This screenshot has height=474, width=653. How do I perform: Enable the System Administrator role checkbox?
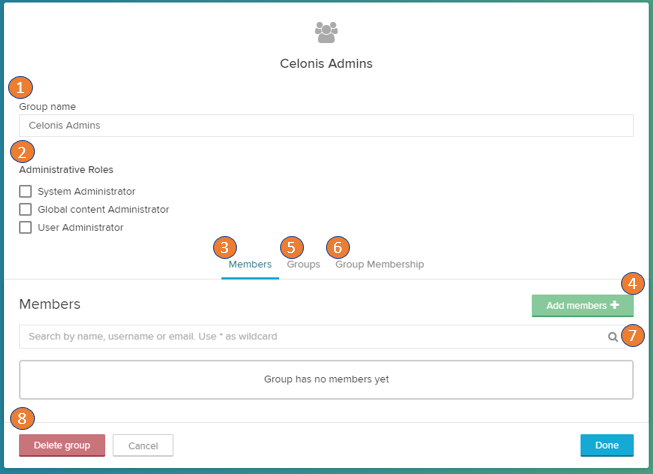pos(26,191)
